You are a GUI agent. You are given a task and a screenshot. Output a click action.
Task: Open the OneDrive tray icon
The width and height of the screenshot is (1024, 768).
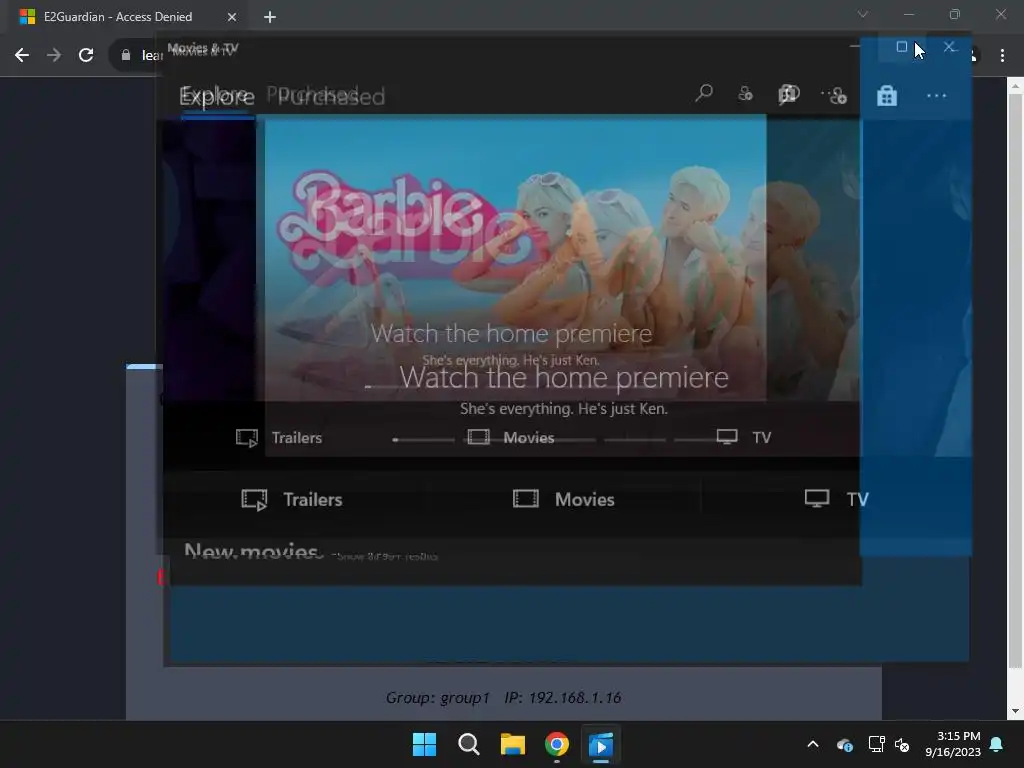click(x=845, y=744)
